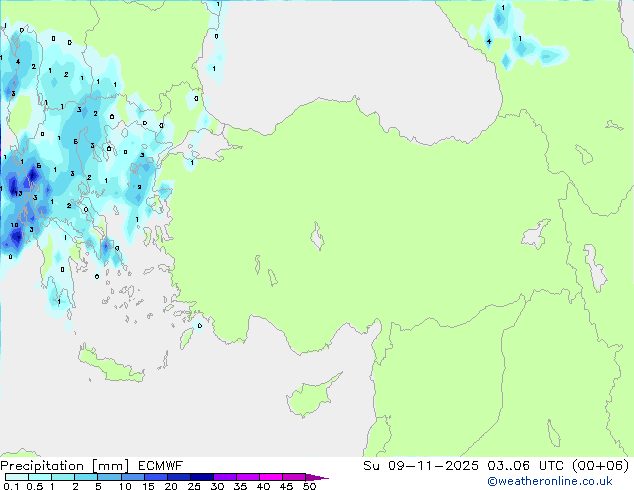The width and height of the screenshot is (634, 490).
Task: Click the 20–25 mm legend swatch
Action: [x=179, y=477]
